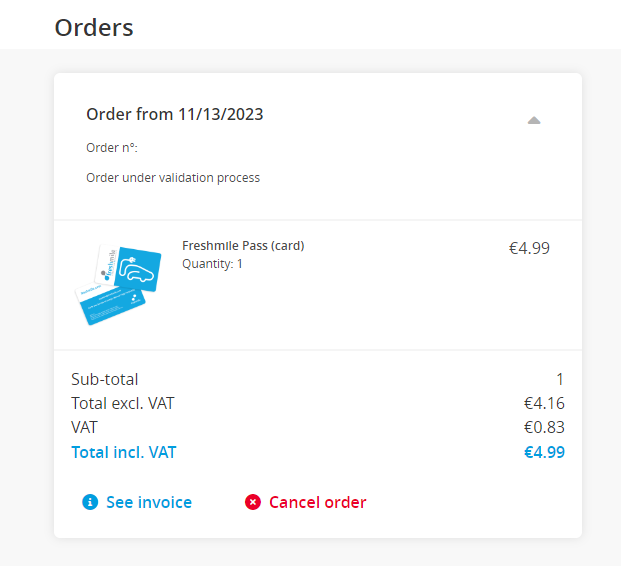The image size is (621, 566).
Task: Select the €4.99 product price
Action: pyautogui.click(x=529, y=248)
